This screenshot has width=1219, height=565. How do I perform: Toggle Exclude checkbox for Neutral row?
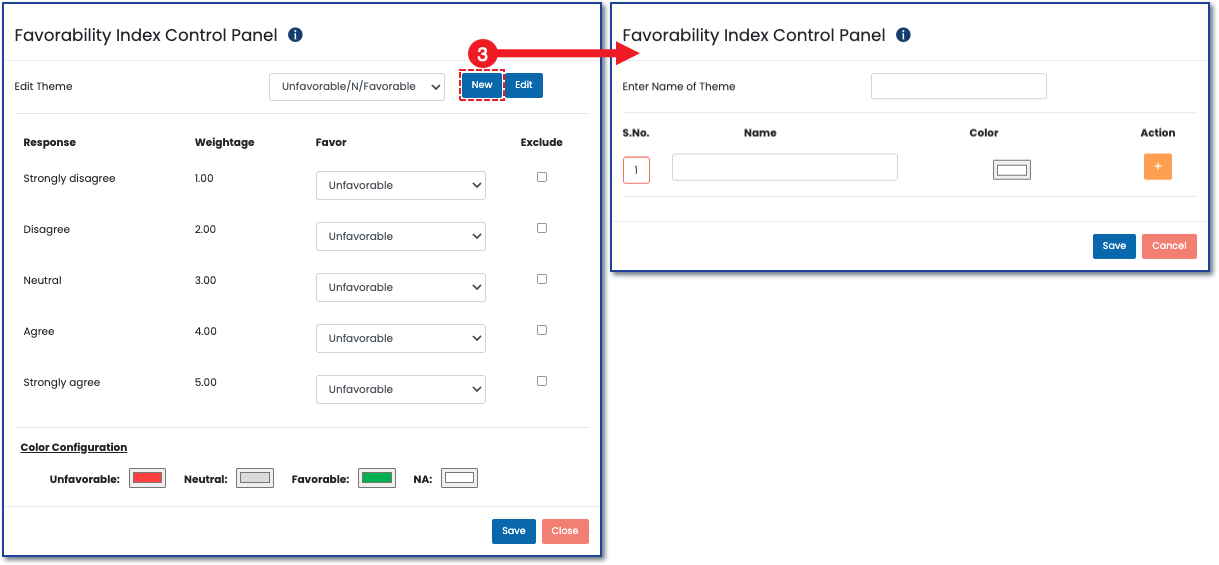[542, 279]
